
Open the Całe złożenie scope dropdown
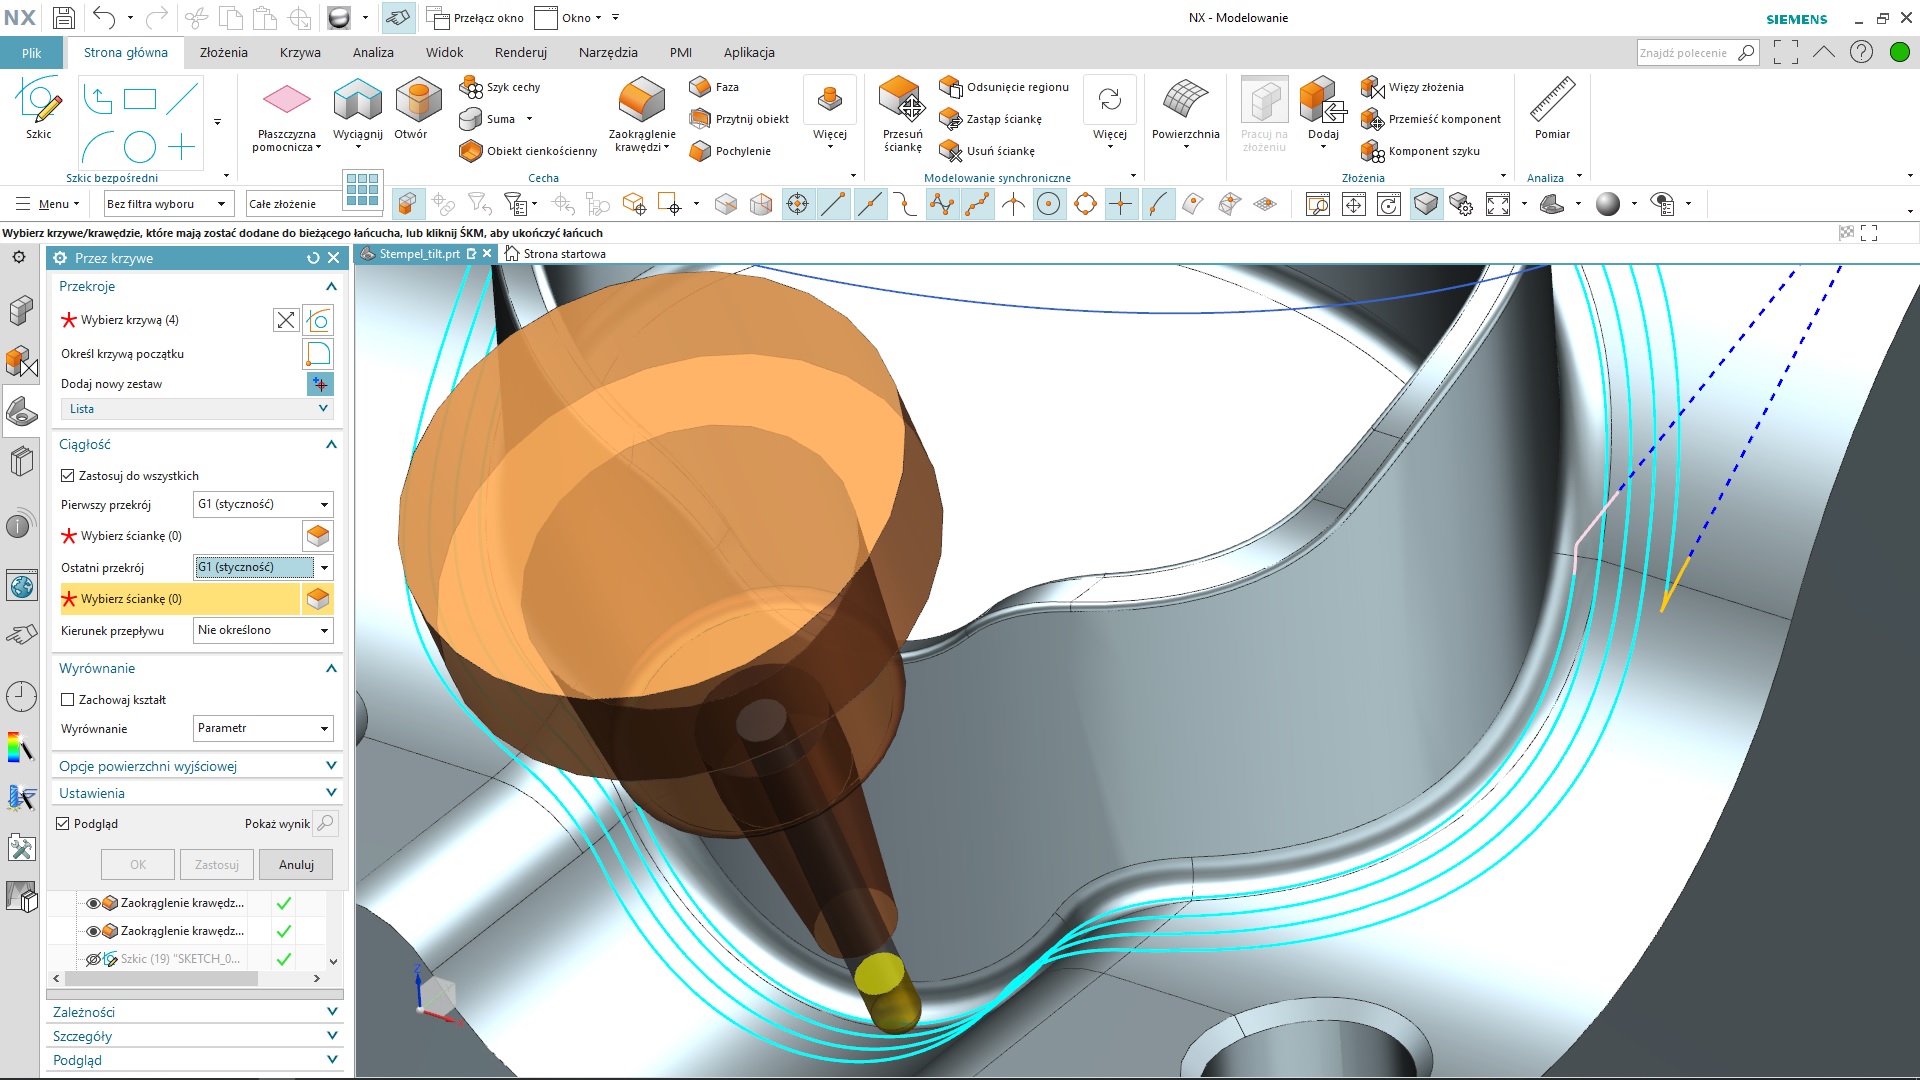(x=293, y=204)
